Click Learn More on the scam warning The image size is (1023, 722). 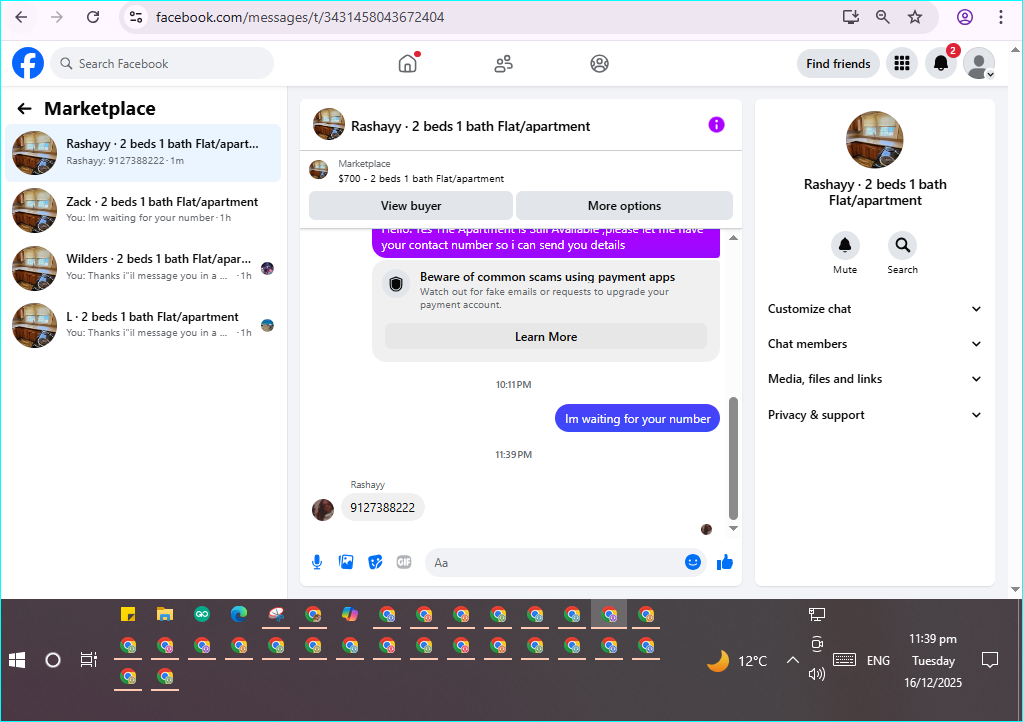pyautogui.click(x=546, y=337)
